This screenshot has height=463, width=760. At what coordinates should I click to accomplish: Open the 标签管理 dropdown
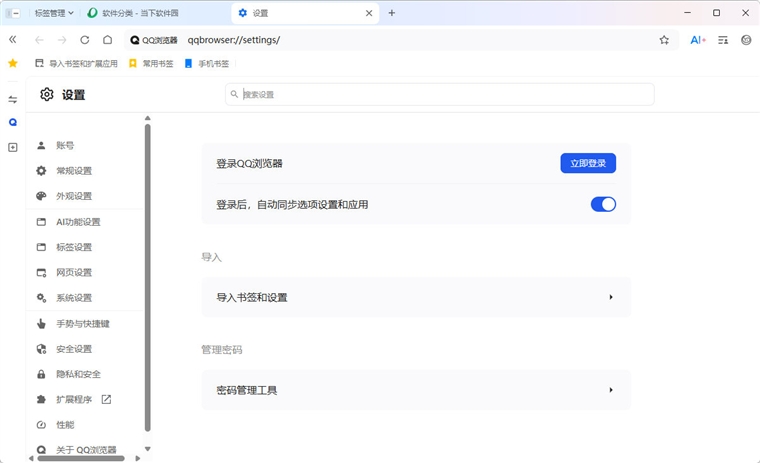[54, 13]
